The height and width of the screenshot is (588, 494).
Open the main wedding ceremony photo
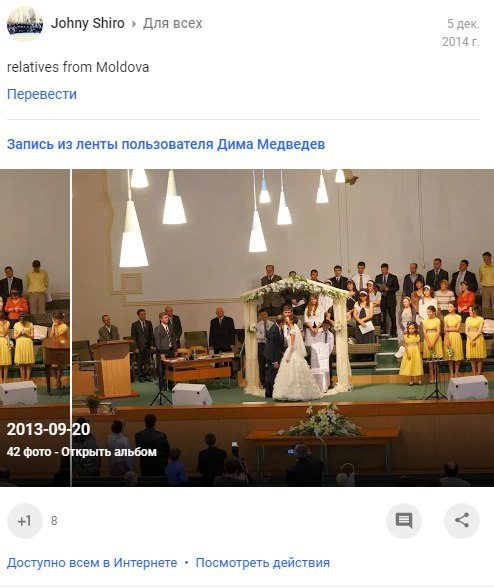point(283,328)
